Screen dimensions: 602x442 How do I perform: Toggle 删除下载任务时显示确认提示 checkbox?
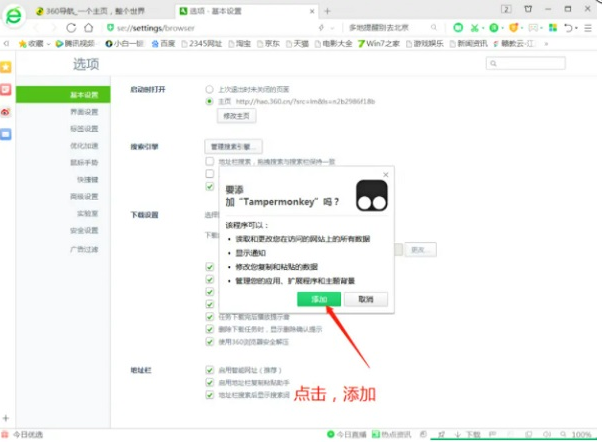click(210, 329)
